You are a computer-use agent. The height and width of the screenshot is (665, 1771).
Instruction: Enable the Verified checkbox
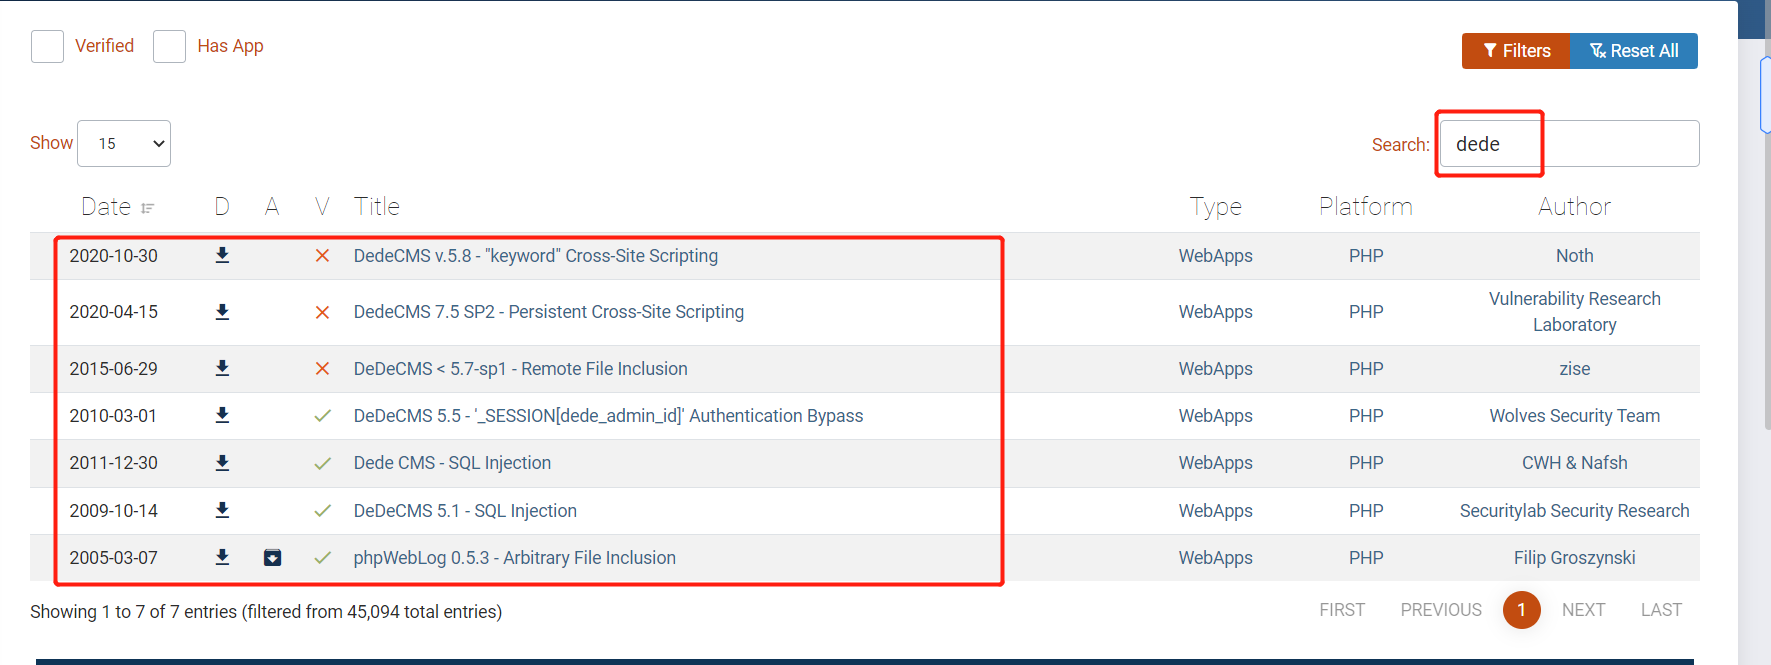[x=47, y=46]
